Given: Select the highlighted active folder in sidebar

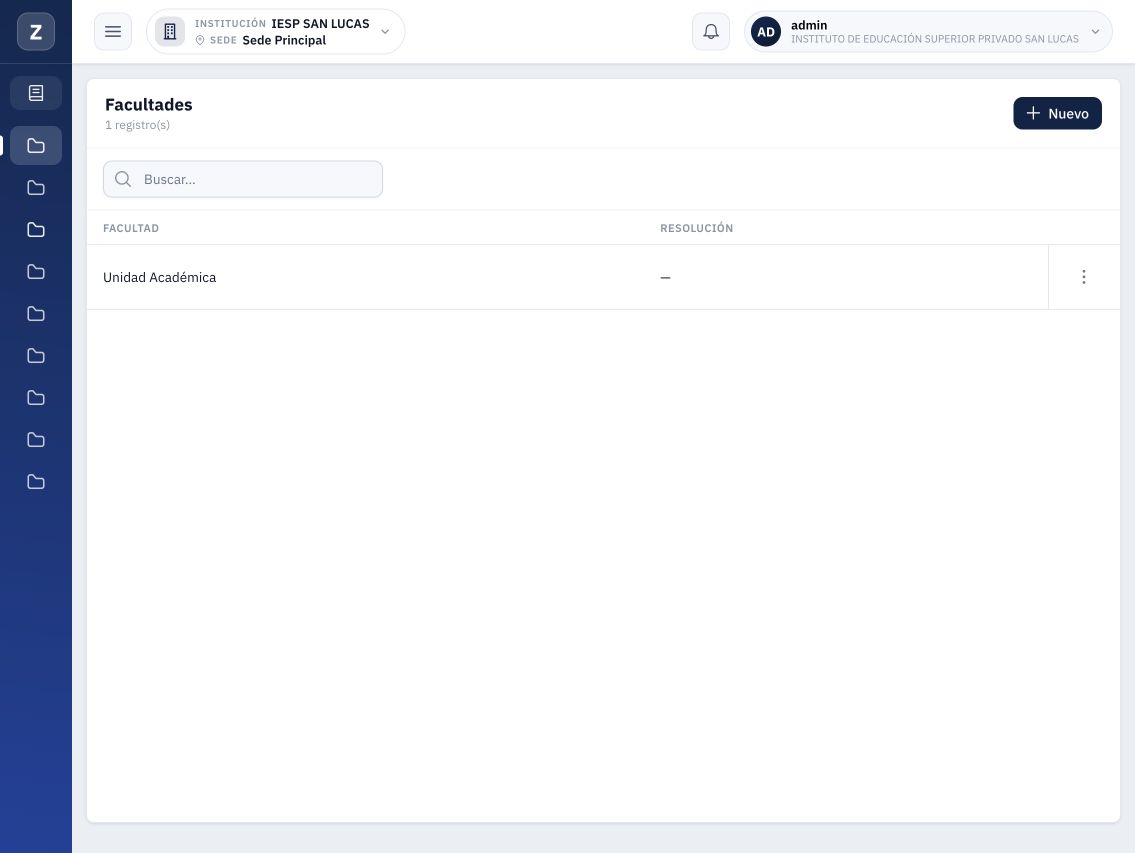Looking at the screenshot, I should (x=35, y=146).
